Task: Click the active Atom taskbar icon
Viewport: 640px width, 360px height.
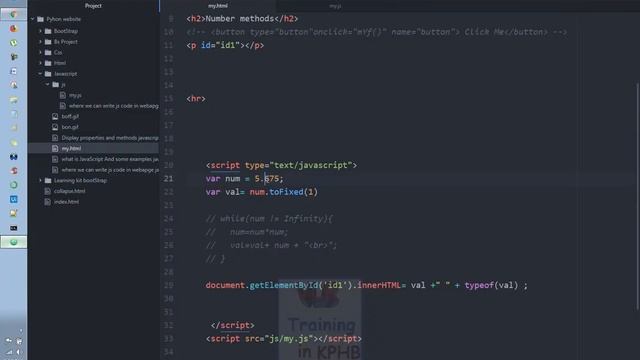Action: coord(13,242)
